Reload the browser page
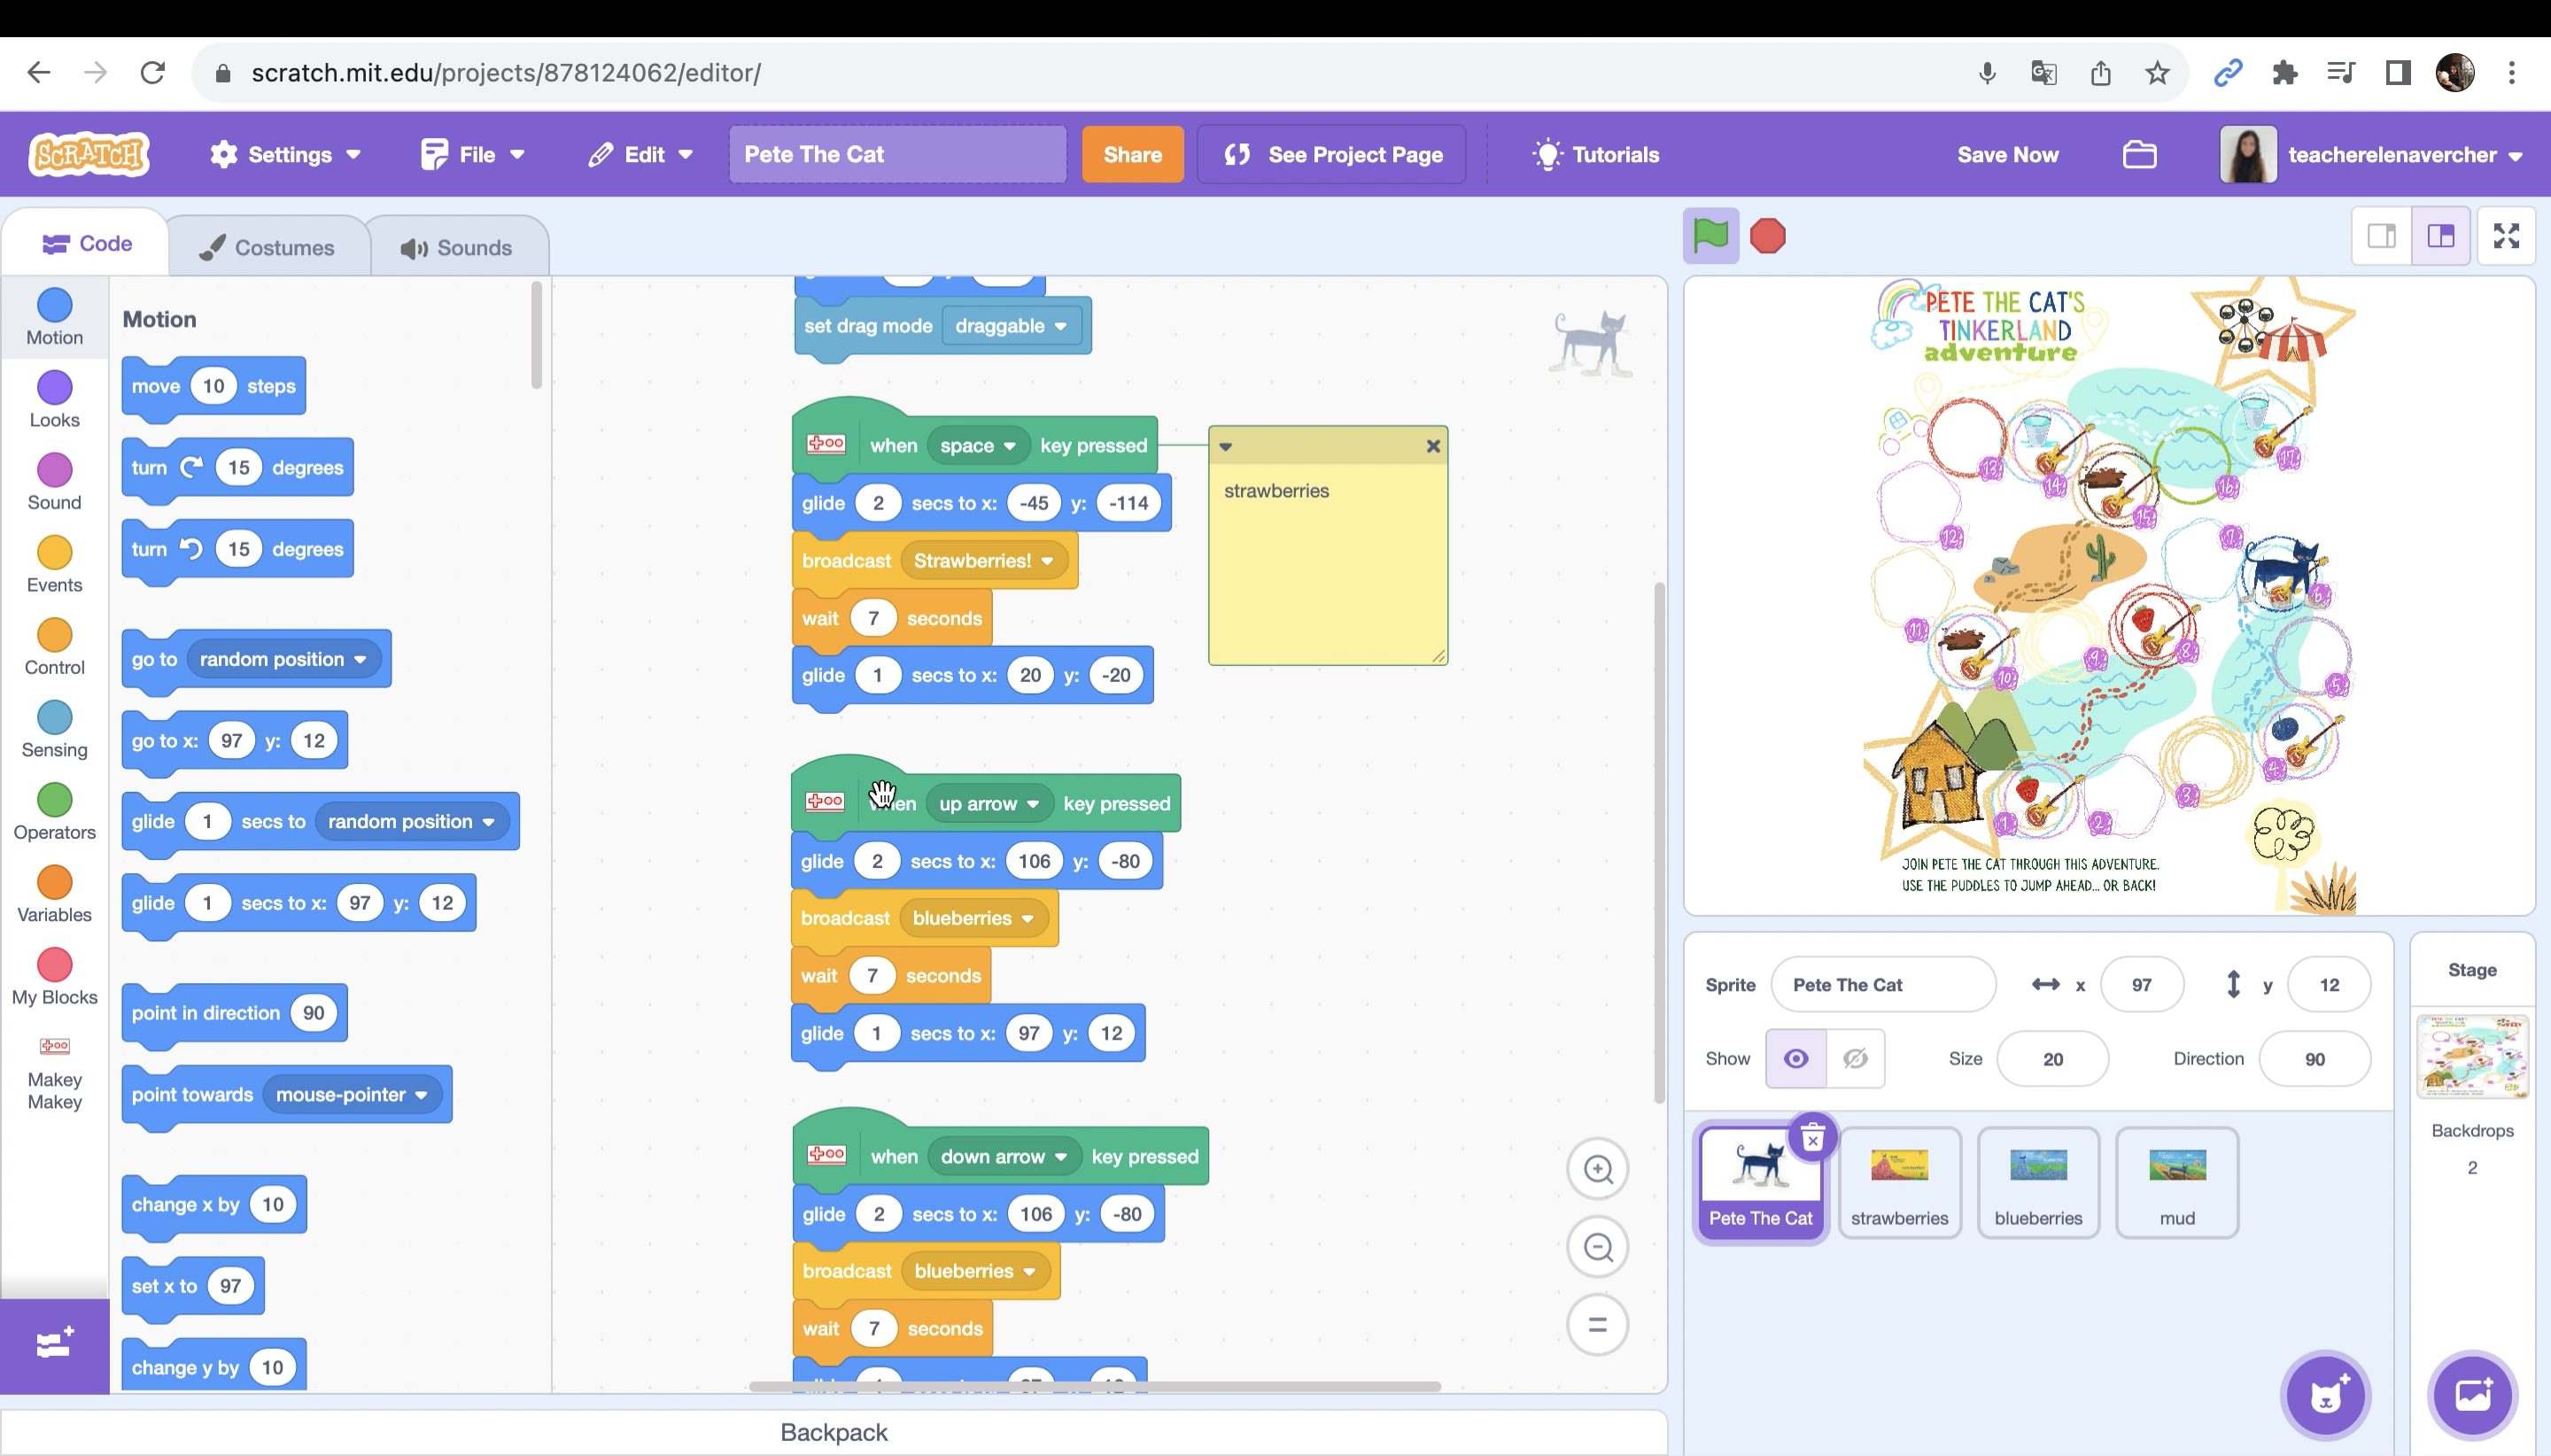The image size is (2551, 1456). (x=152, y=73)
